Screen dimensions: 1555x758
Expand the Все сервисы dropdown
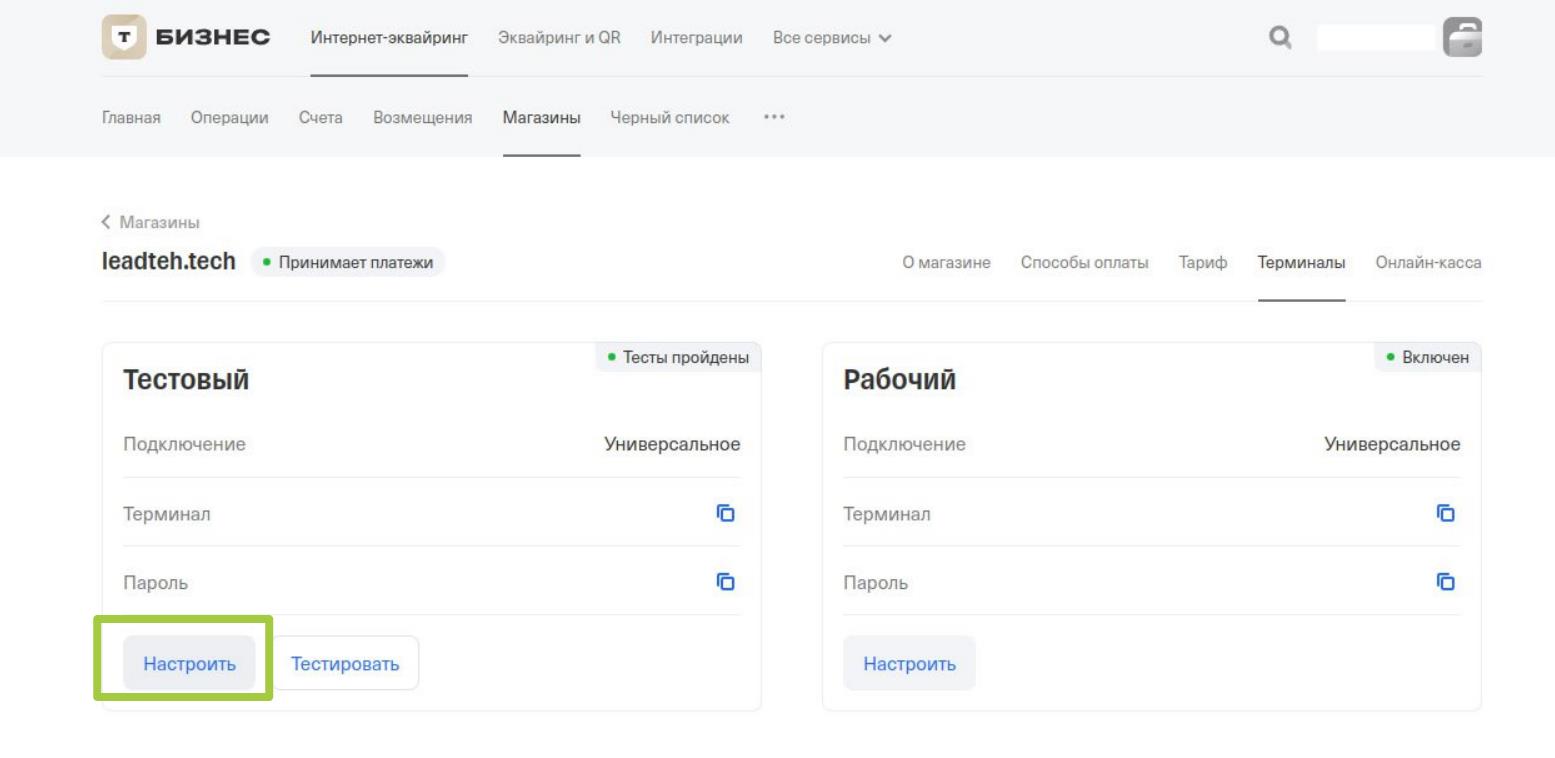click(832, 38)
